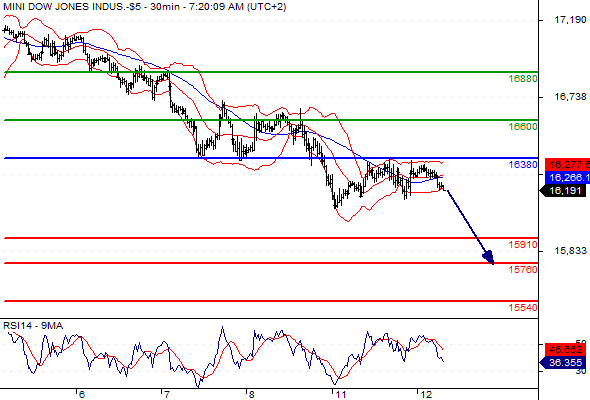Select the red 45.662 RSI average tag
The height and width of the screenshot is (400, 590).
point(566,350)
